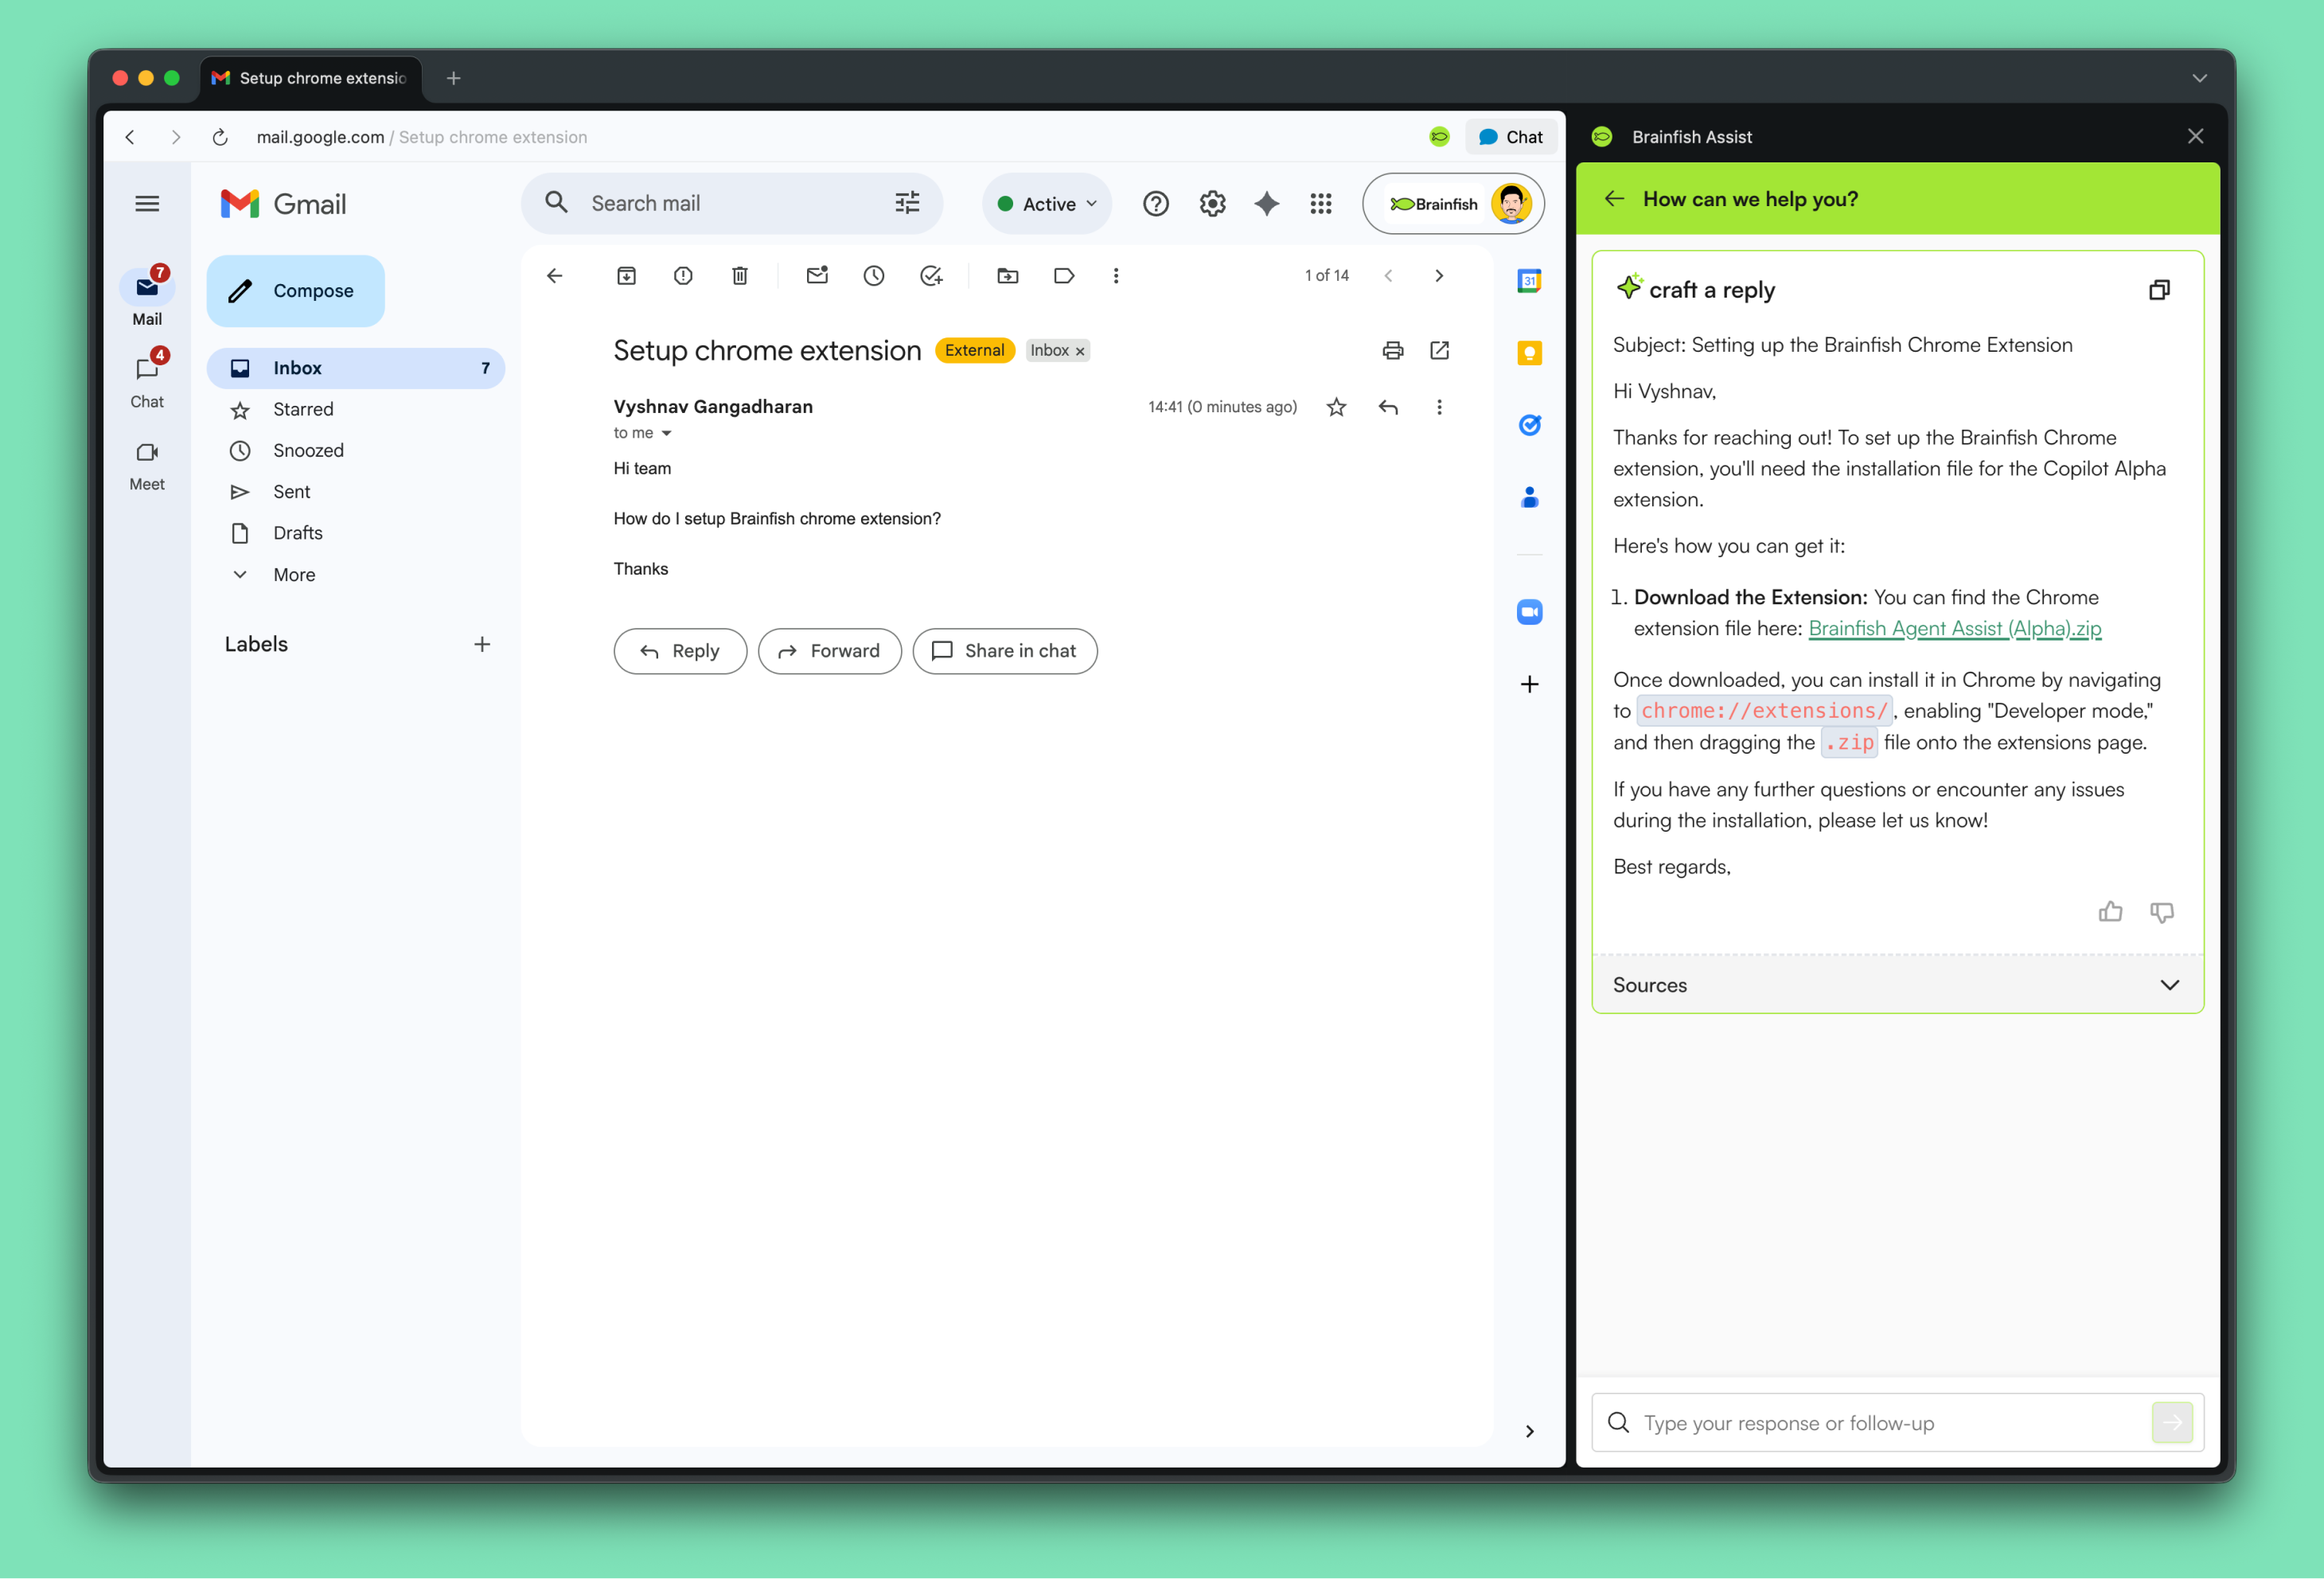Give thumbs up to the AI reply
Viewport: 2324px width, 1579px height.
[2111, 911]
